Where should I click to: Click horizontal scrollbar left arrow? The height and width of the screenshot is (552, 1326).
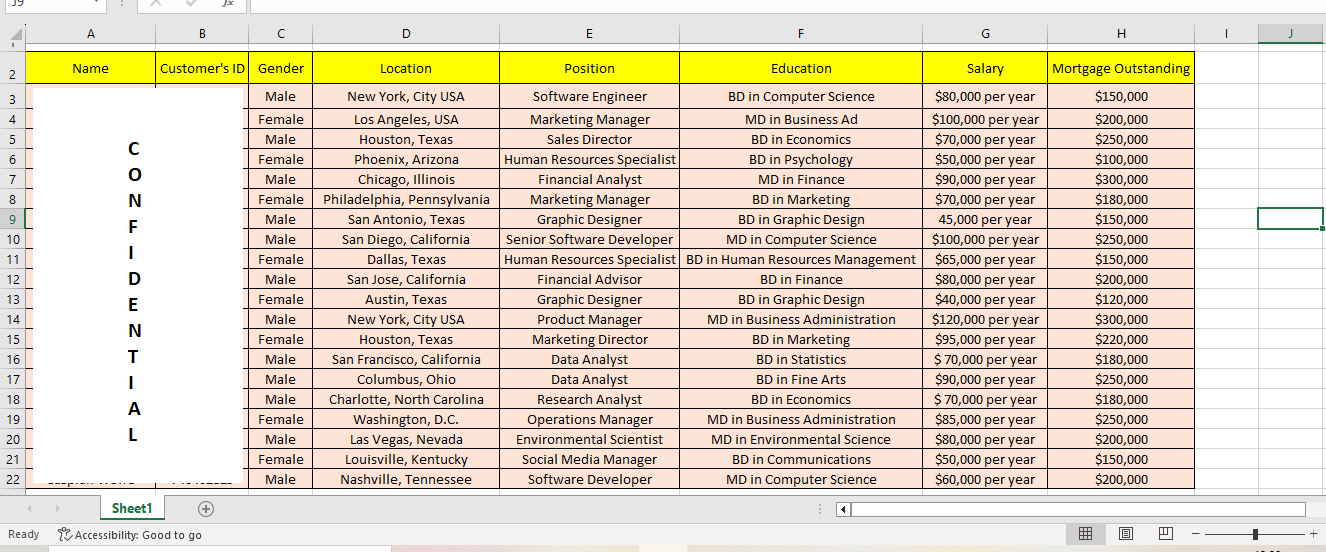(x=843, y=509)
